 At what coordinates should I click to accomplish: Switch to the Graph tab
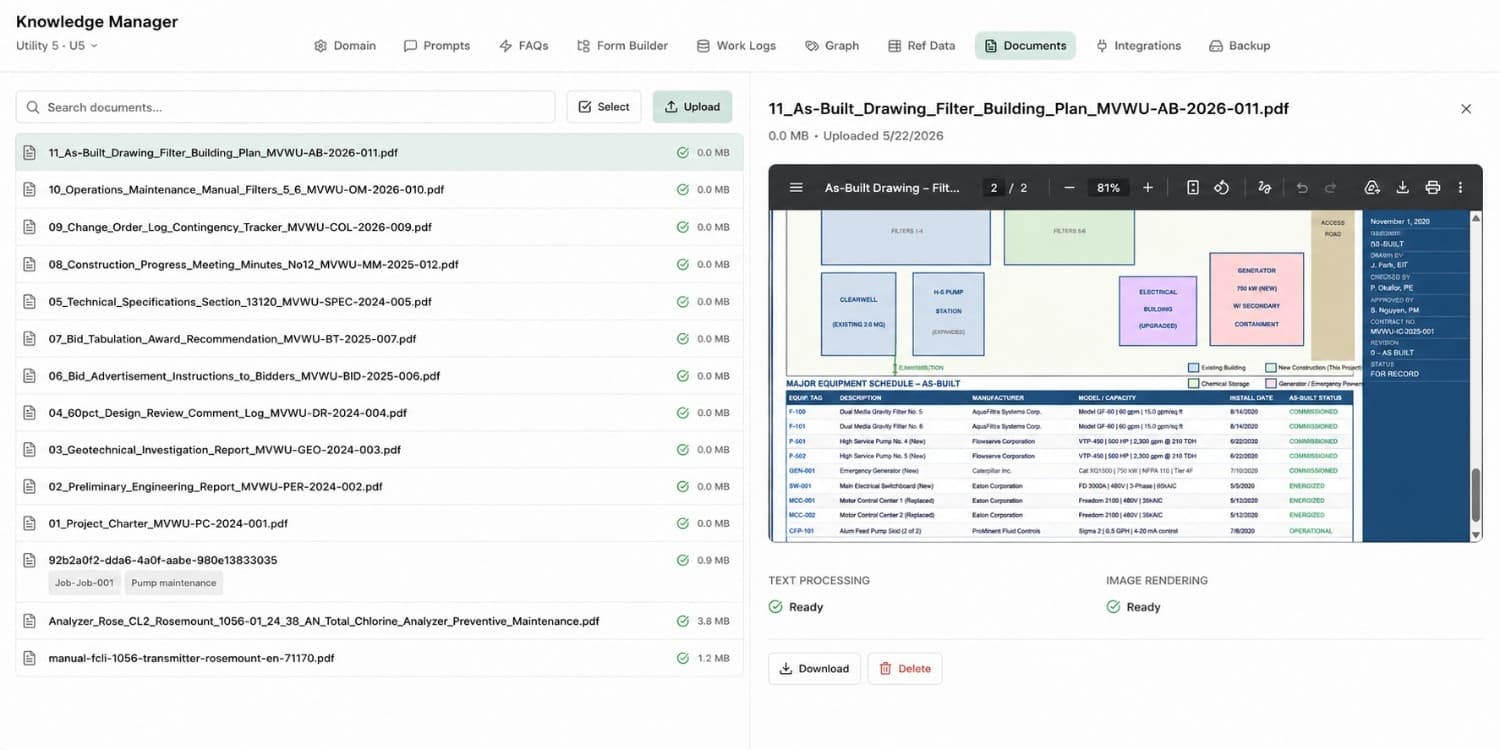click(x=832, y=45)
